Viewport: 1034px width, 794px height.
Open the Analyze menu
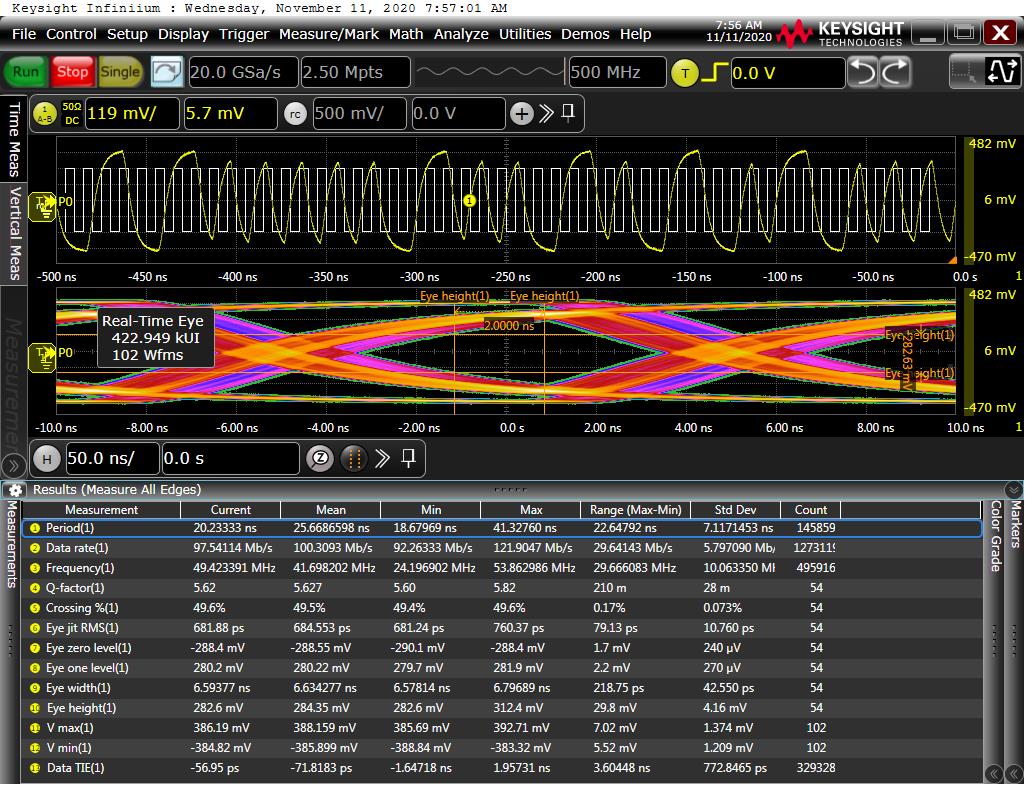coord(461,34)
